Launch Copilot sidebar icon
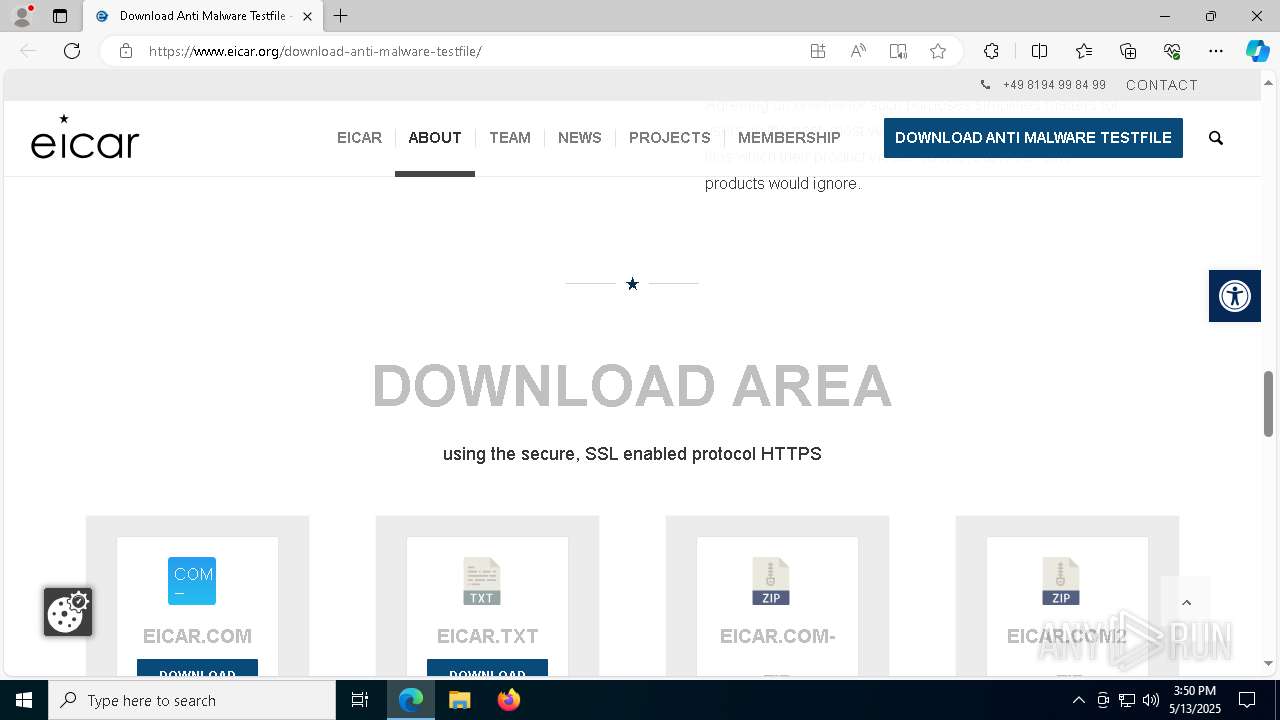The width and height of the screenshot is (1280, 720). point(1257,51)
